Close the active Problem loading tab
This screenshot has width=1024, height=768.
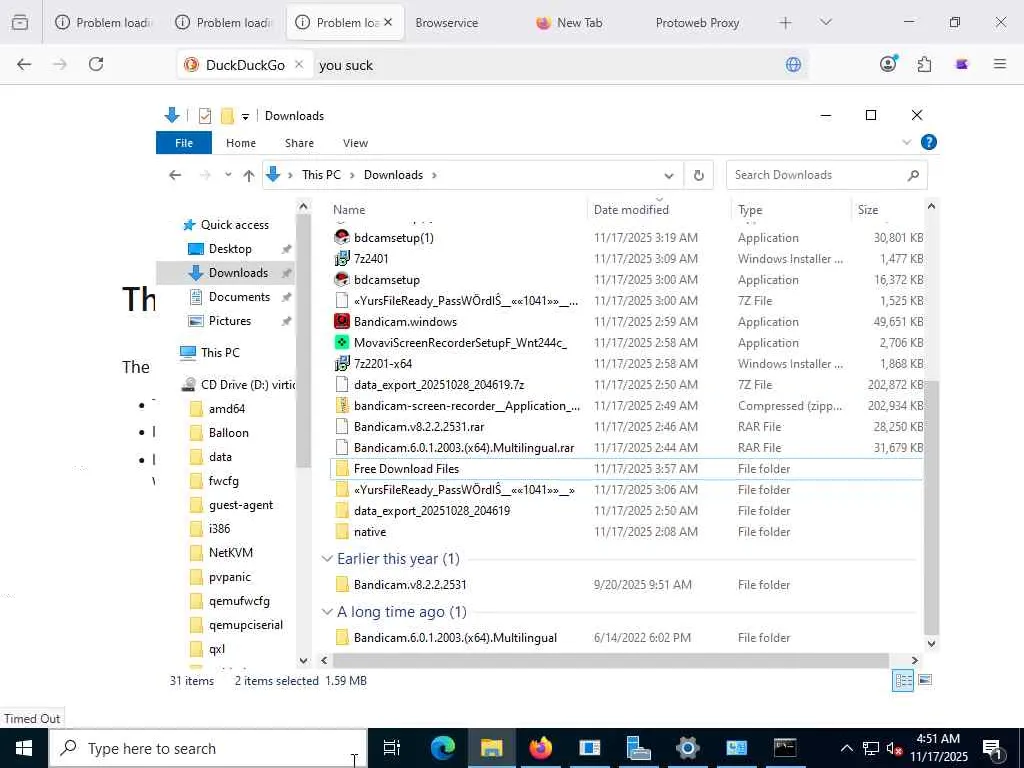388,22
